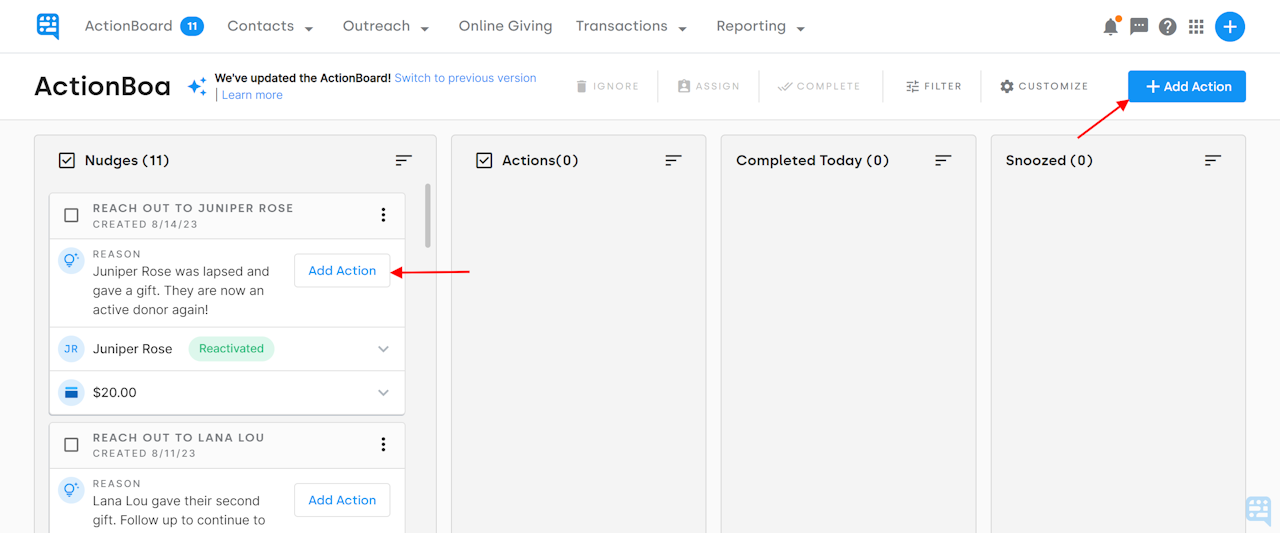
Task: Click the Reach Out to Juniper Rose title
Action: [x=193, y=209]
